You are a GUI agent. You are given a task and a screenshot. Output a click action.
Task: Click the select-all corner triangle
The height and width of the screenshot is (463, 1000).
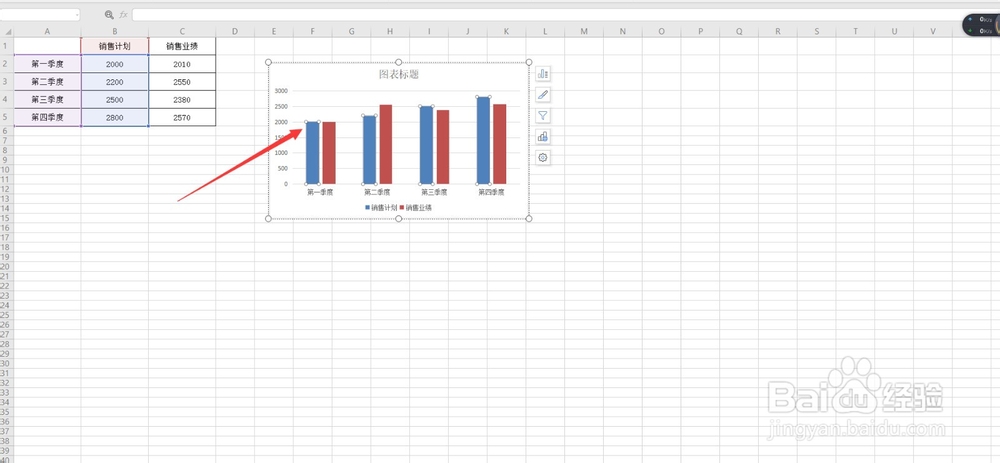[7, 31]
